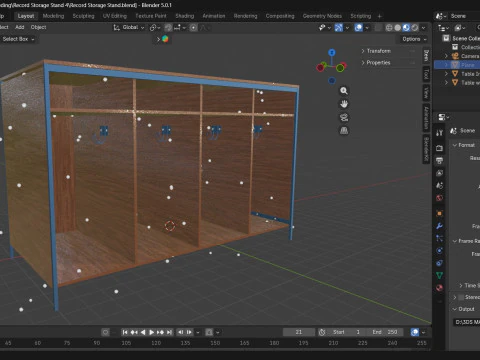Switch to the Geometry Nodes workspace tab
Viewport: 480px width, 360px height.
pos(322,16)
